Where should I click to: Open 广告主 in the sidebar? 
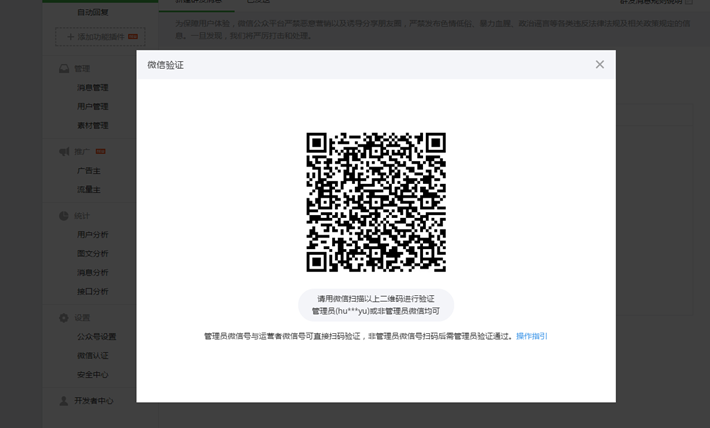click(89, 171)
